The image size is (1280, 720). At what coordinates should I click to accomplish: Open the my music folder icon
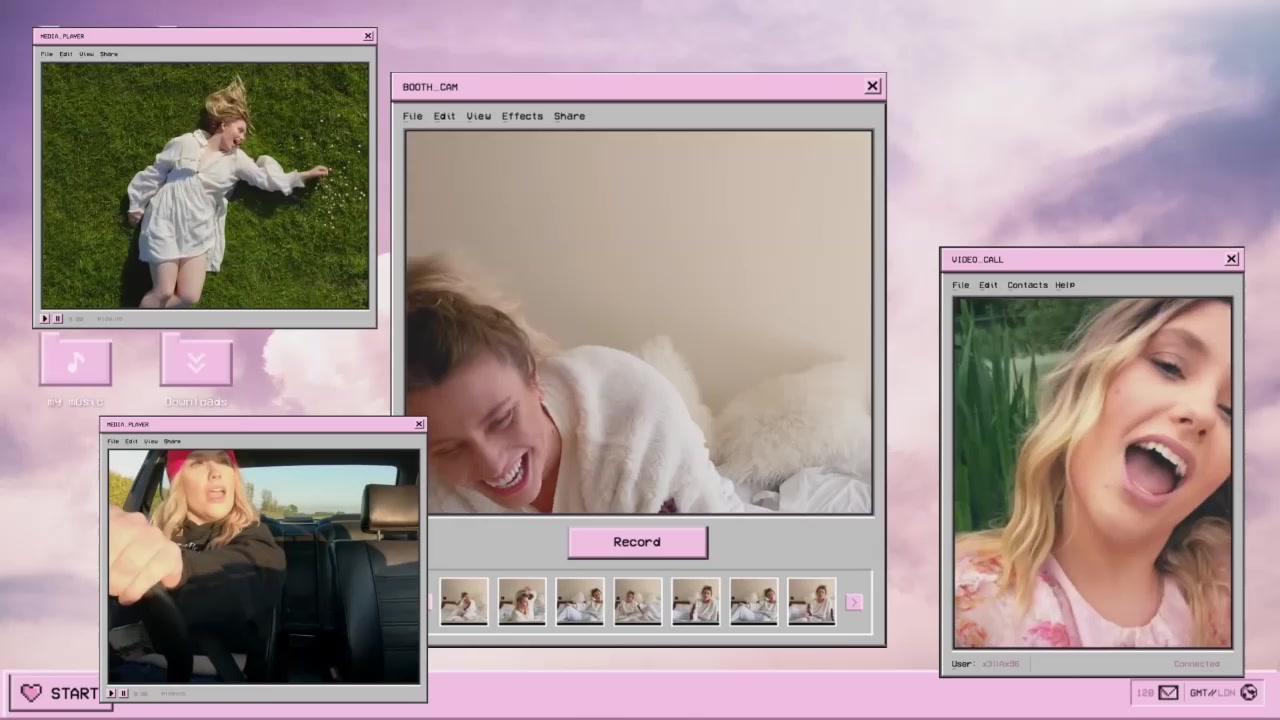coord(76,361)
